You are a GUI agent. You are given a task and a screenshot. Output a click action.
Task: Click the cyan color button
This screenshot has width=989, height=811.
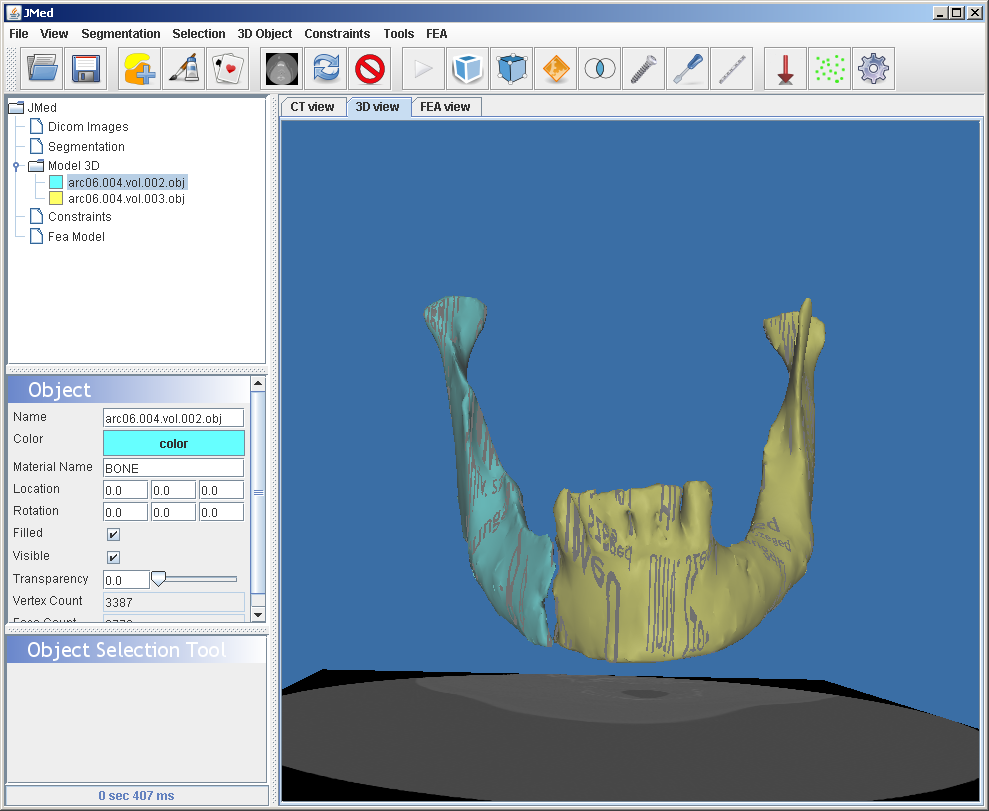174,443
